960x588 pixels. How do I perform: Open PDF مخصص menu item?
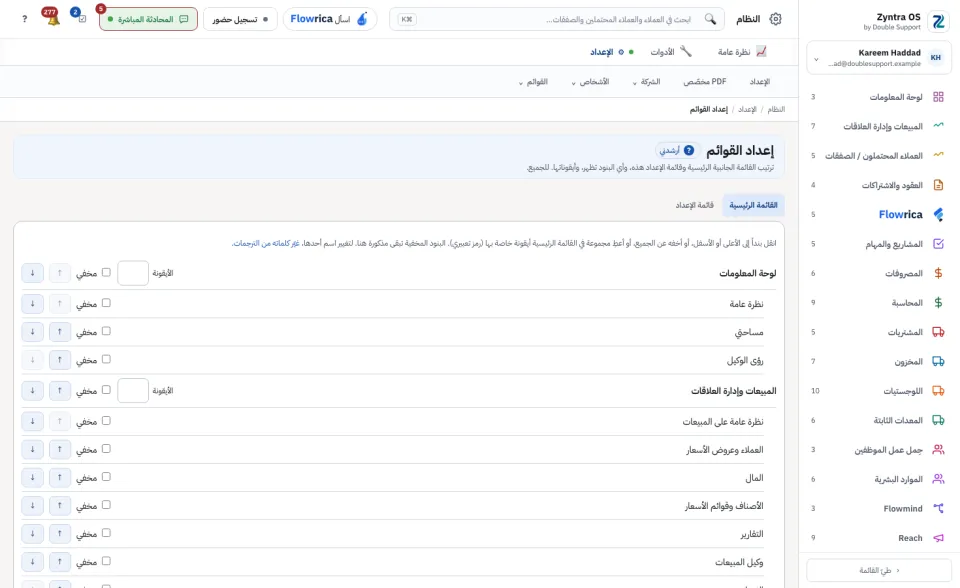(705, 81)
